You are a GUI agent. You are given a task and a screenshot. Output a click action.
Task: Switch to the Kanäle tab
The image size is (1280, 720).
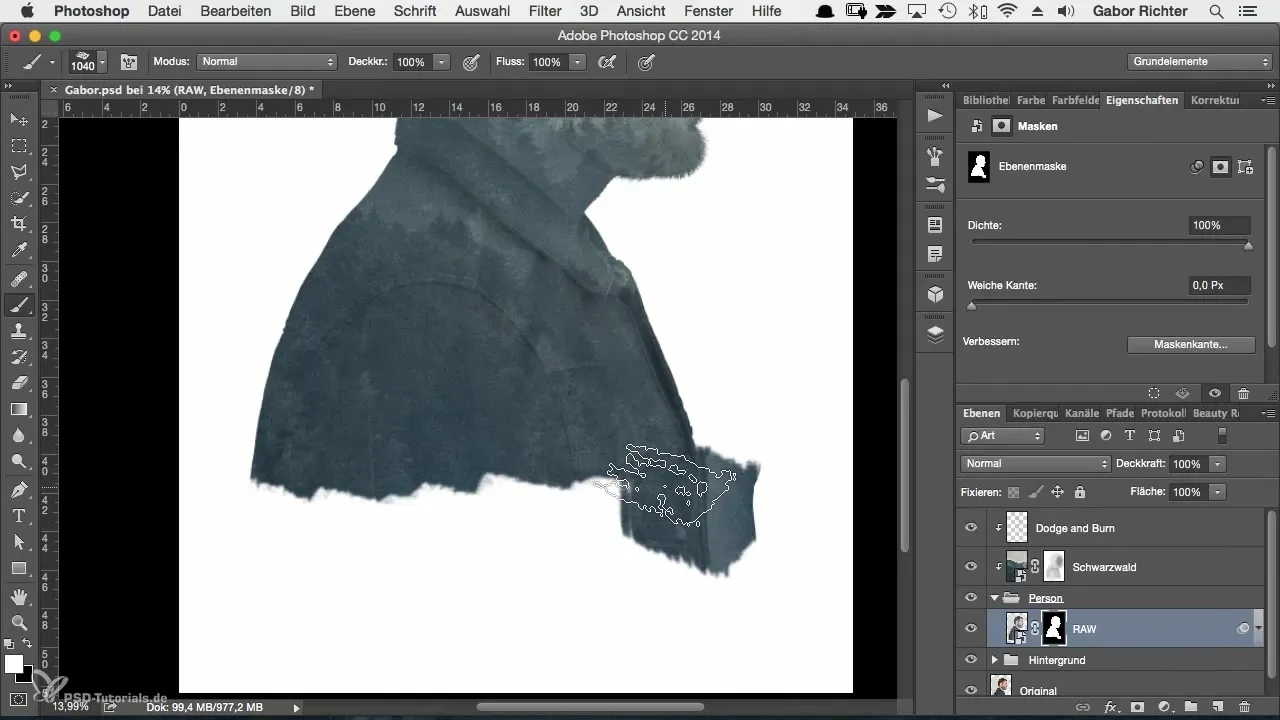1082,413
